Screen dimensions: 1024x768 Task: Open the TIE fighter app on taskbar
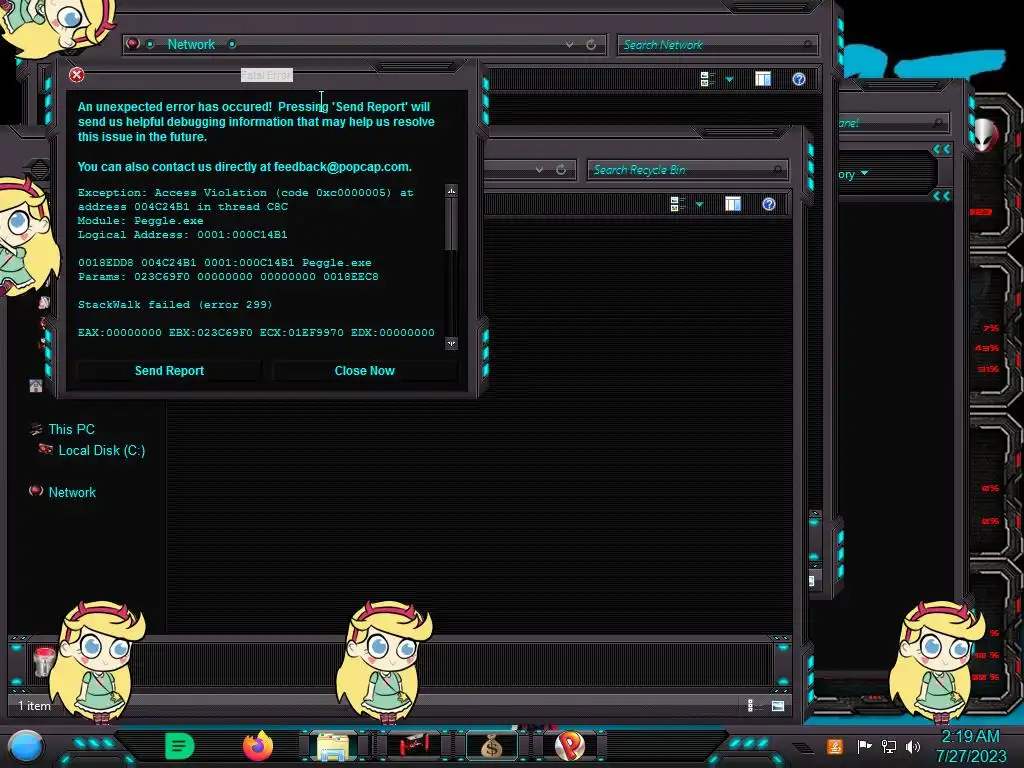[413, 745]
